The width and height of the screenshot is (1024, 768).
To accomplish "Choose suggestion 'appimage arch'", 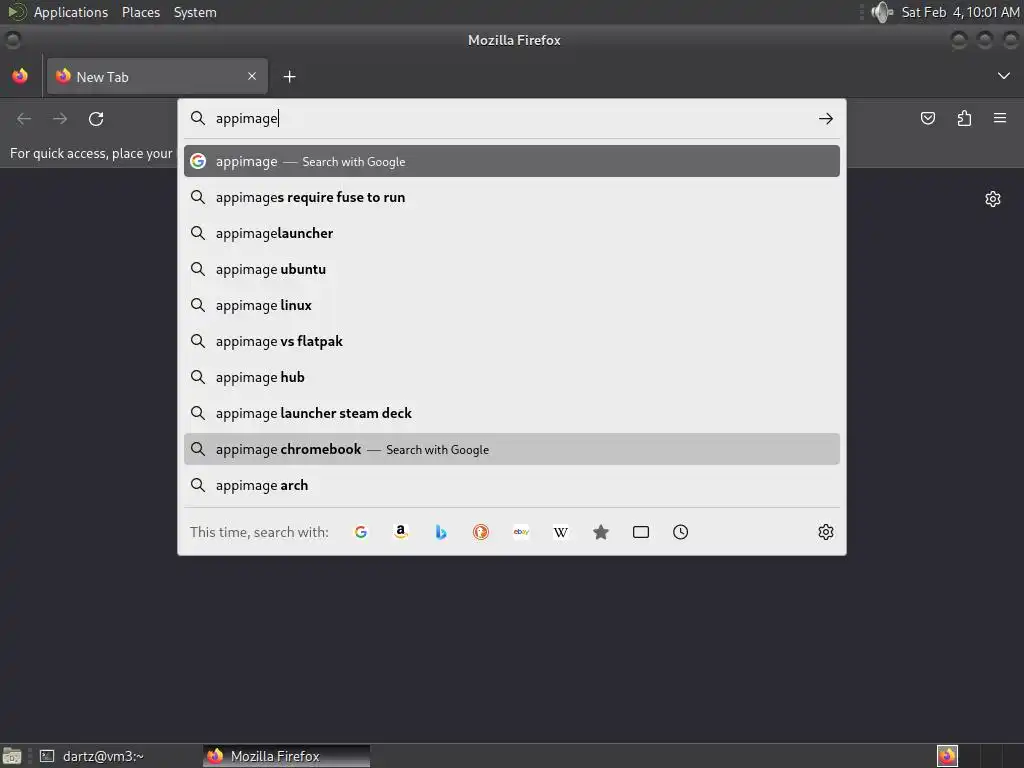I will (511, 485).
